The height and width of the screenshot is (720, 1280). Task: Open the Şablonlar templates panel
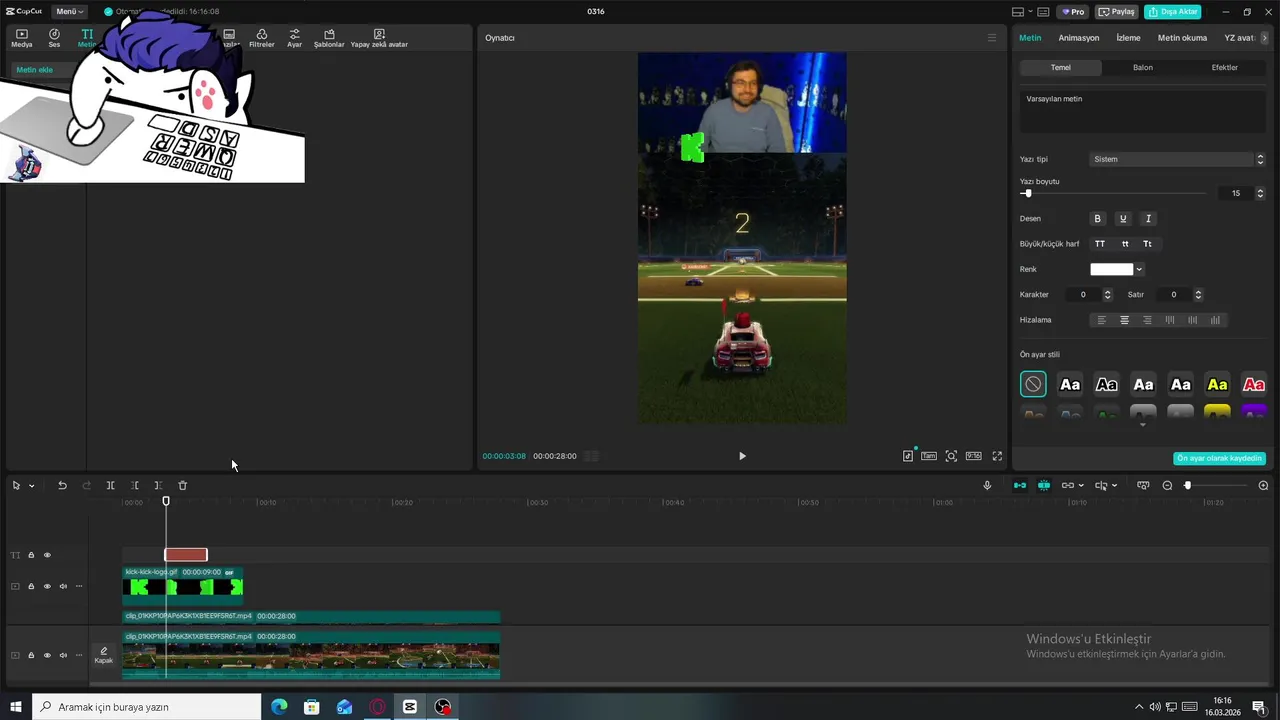coord(329,38)
